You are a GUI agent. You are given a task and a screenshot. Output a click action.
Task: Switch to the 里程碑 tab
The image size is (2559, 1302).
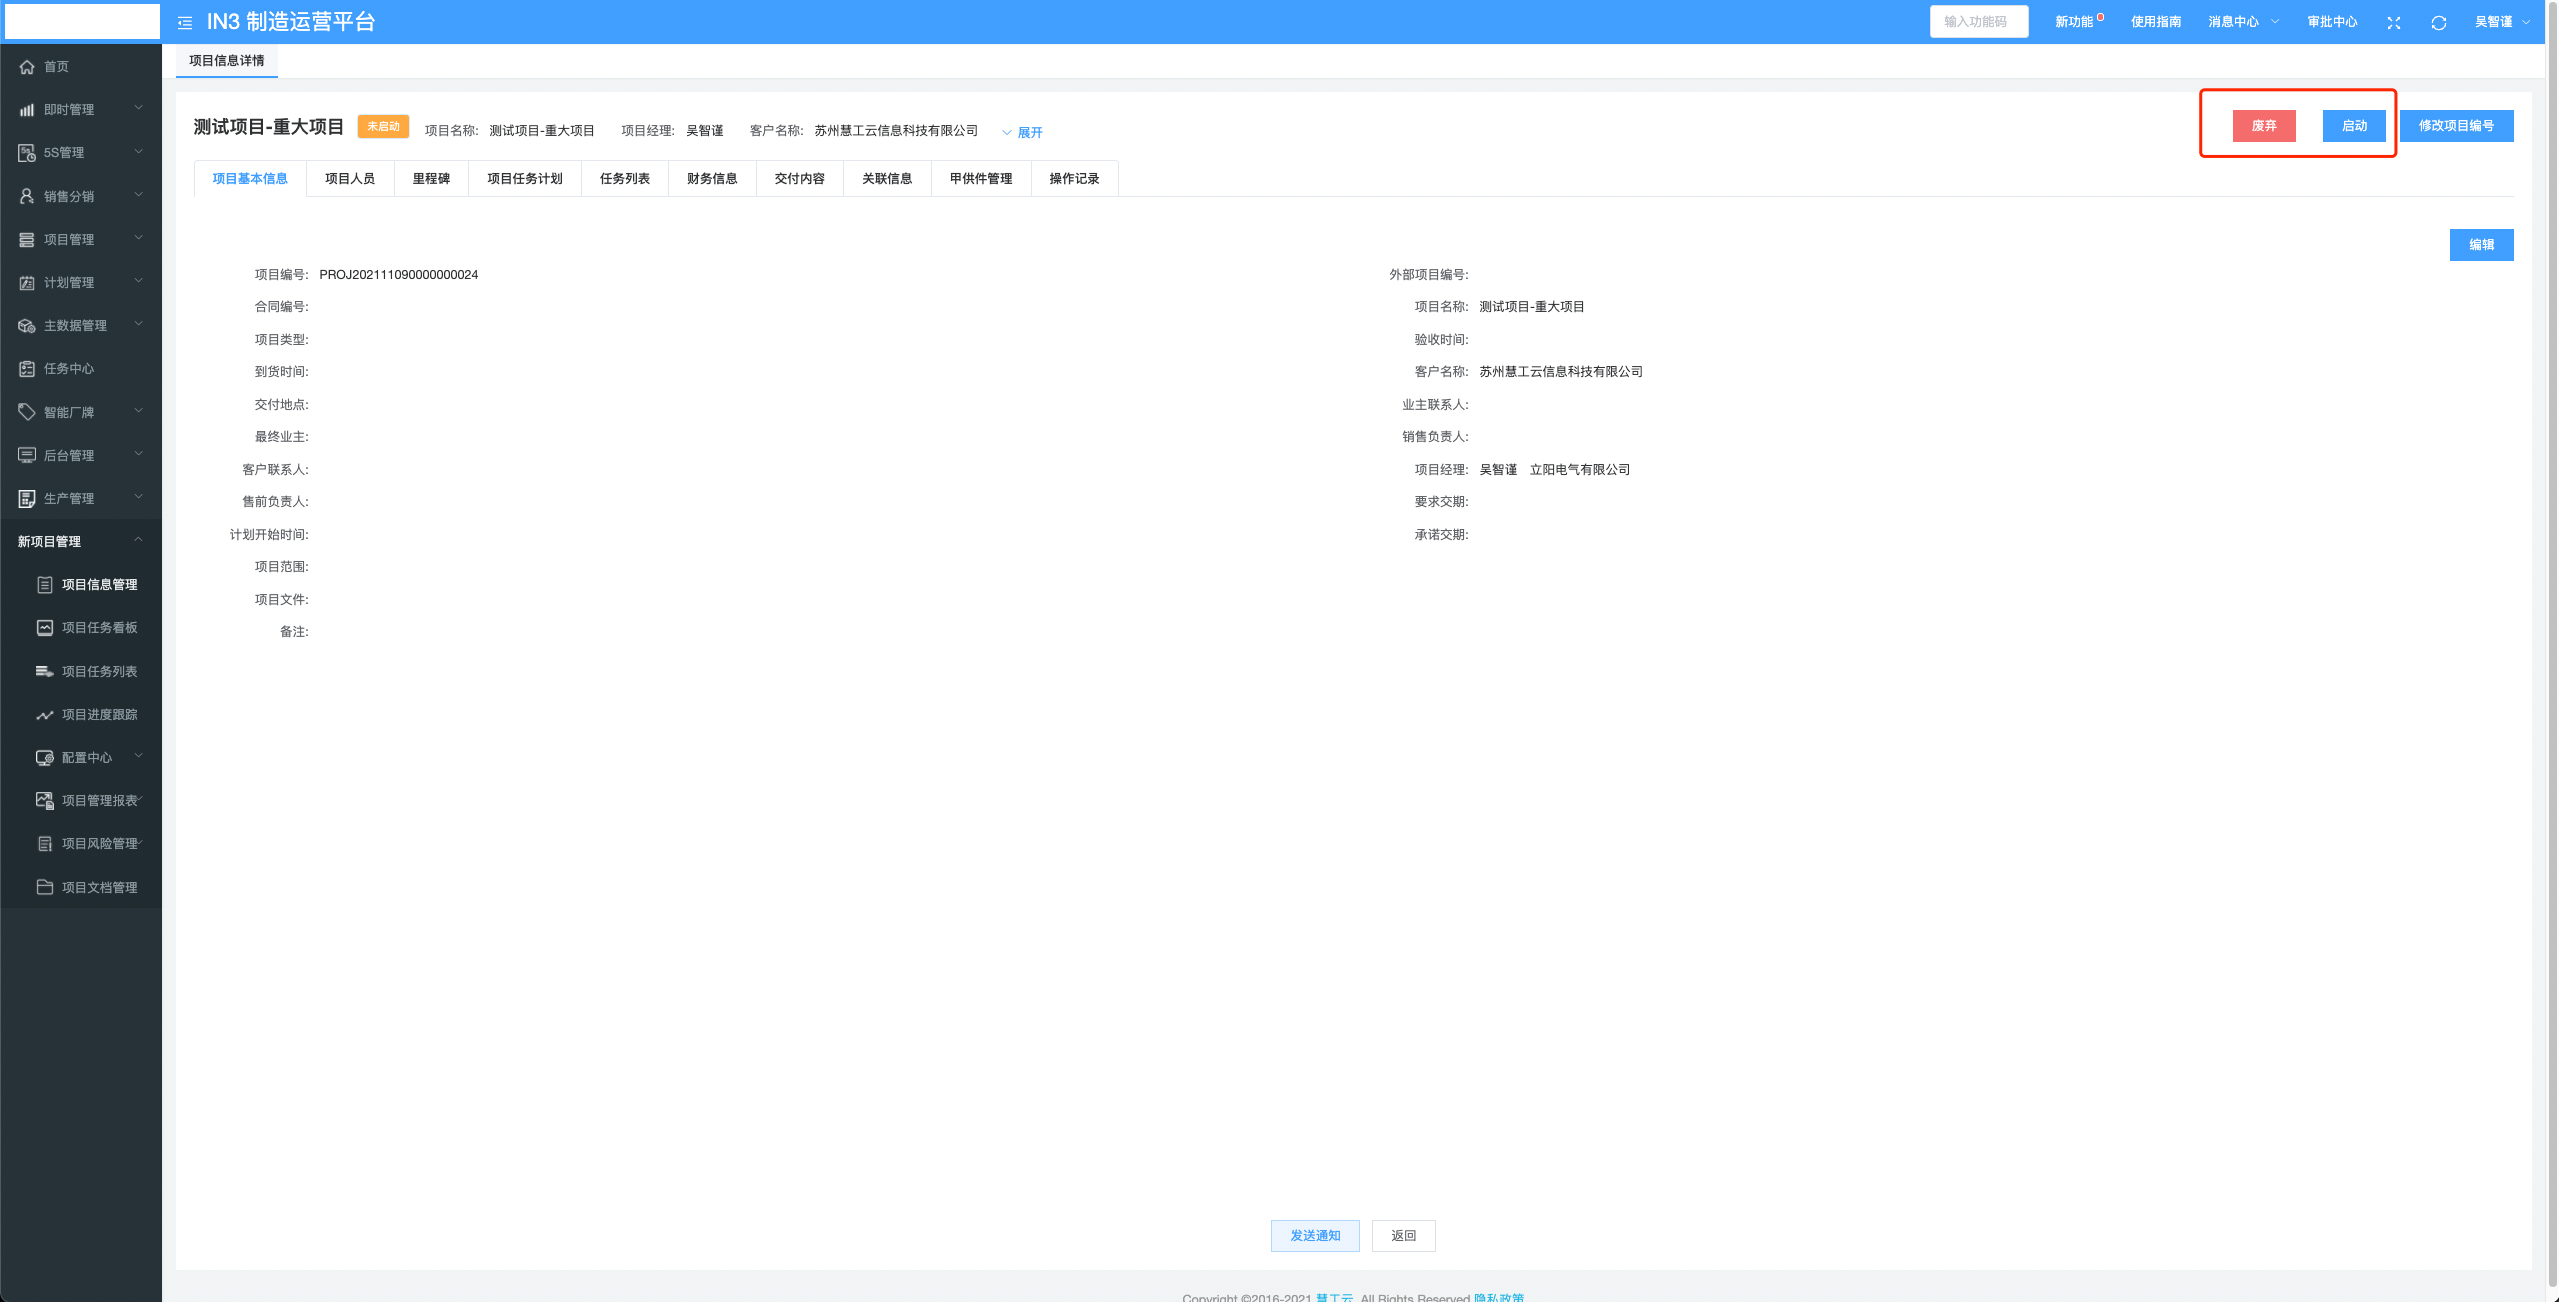431,179
